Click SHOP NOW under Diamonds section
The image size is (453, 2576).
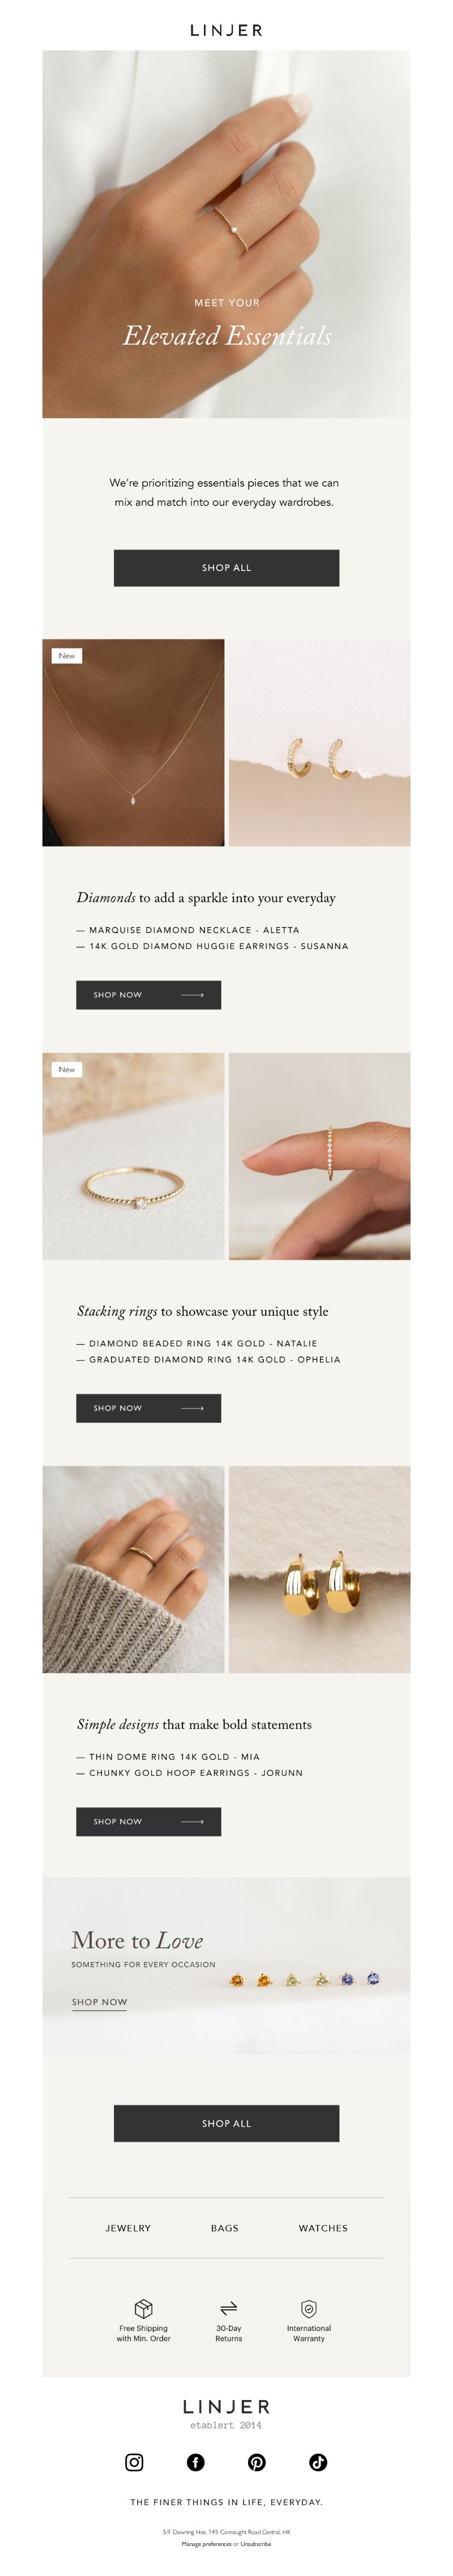[148, 994]
